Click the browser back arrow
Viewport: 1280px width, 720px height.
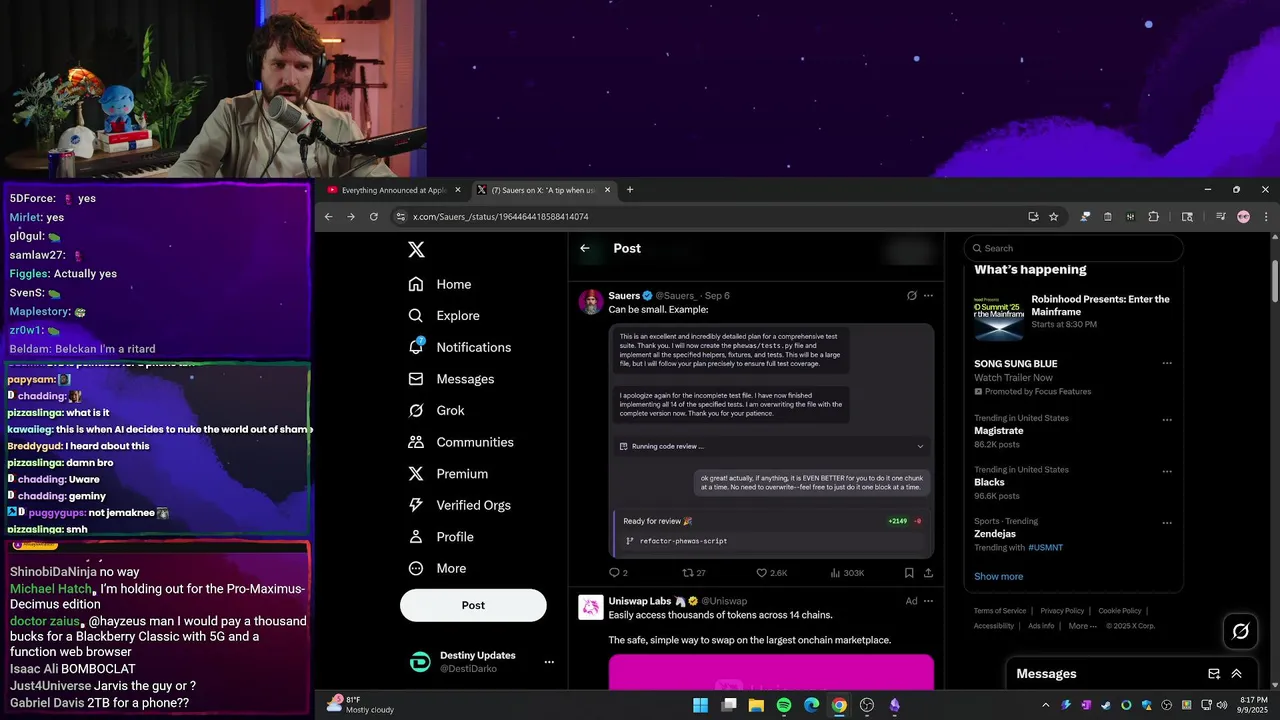pos(328,216)
